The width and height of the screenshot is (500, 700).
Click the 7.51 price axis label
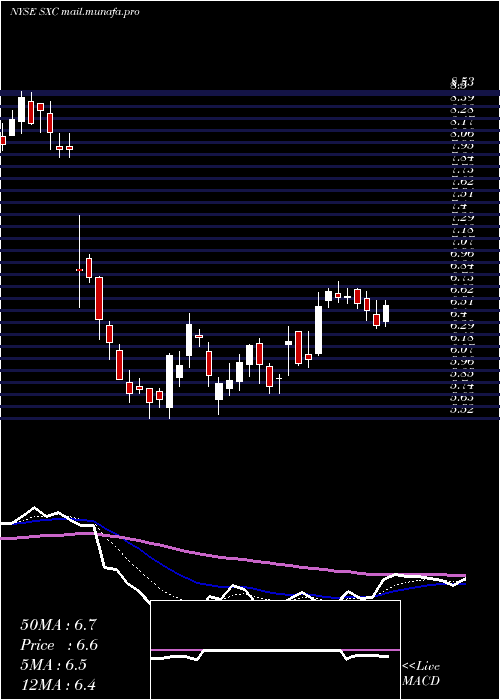point(462,194)
